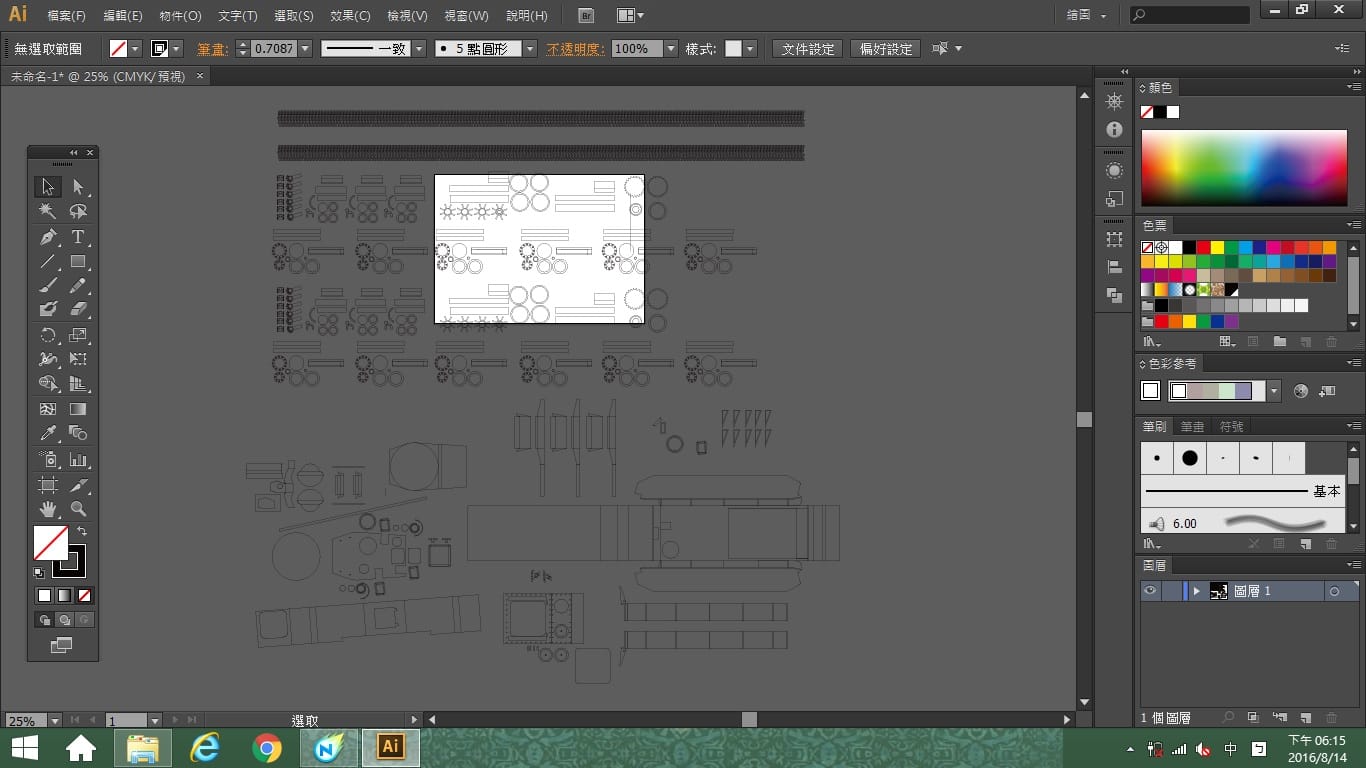This screenshot has height=768, width=1366.
Task: Open the Pathfinder panel icon in dock
Action: pos(1114,295)
